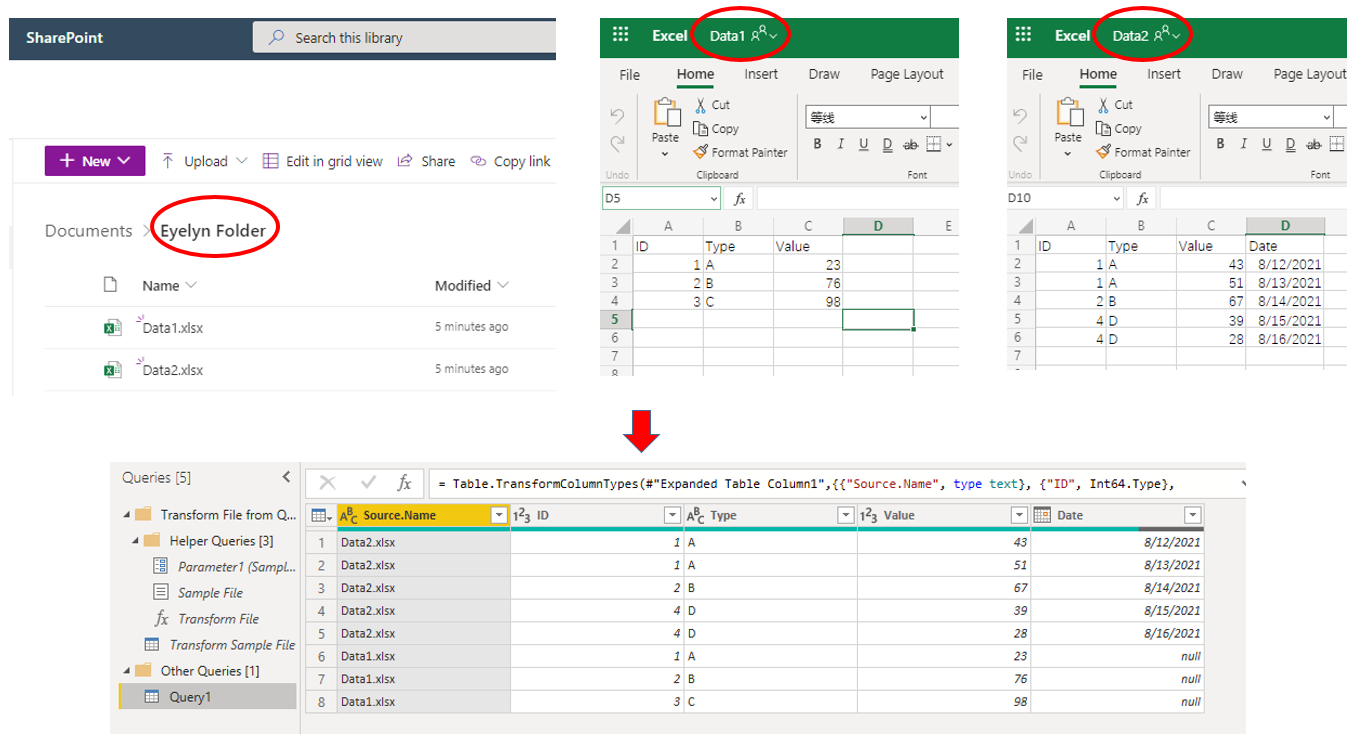Click Copy in the Data2 Excel window
Screen dimensions: 1364x746
click(1118, 129)
